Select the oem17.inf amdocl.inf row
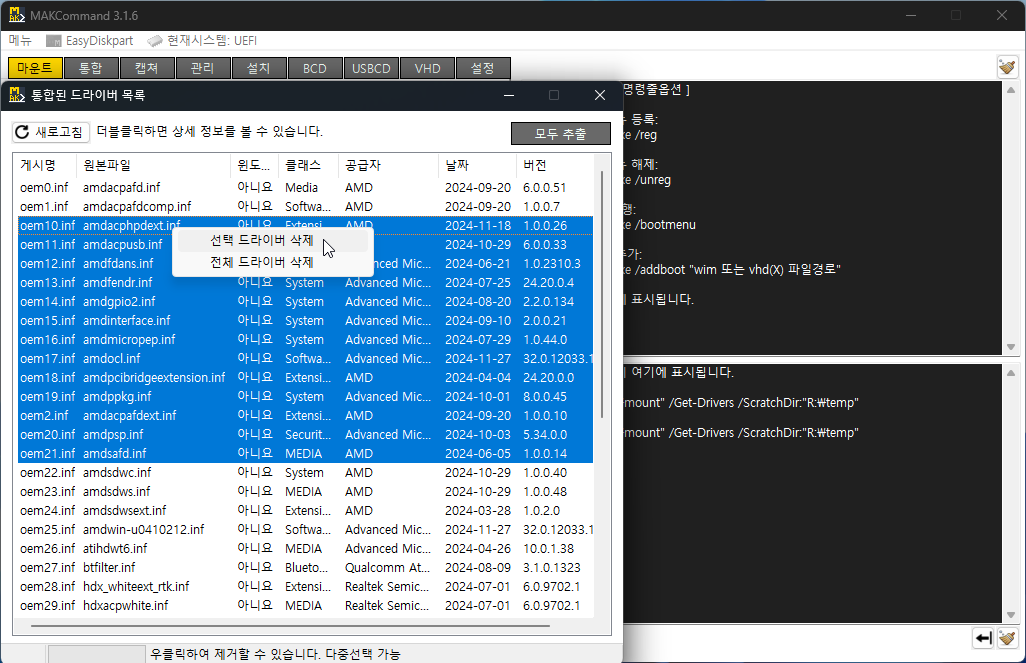This screenshot has height=663, width=1026. (x=305, y=359)
